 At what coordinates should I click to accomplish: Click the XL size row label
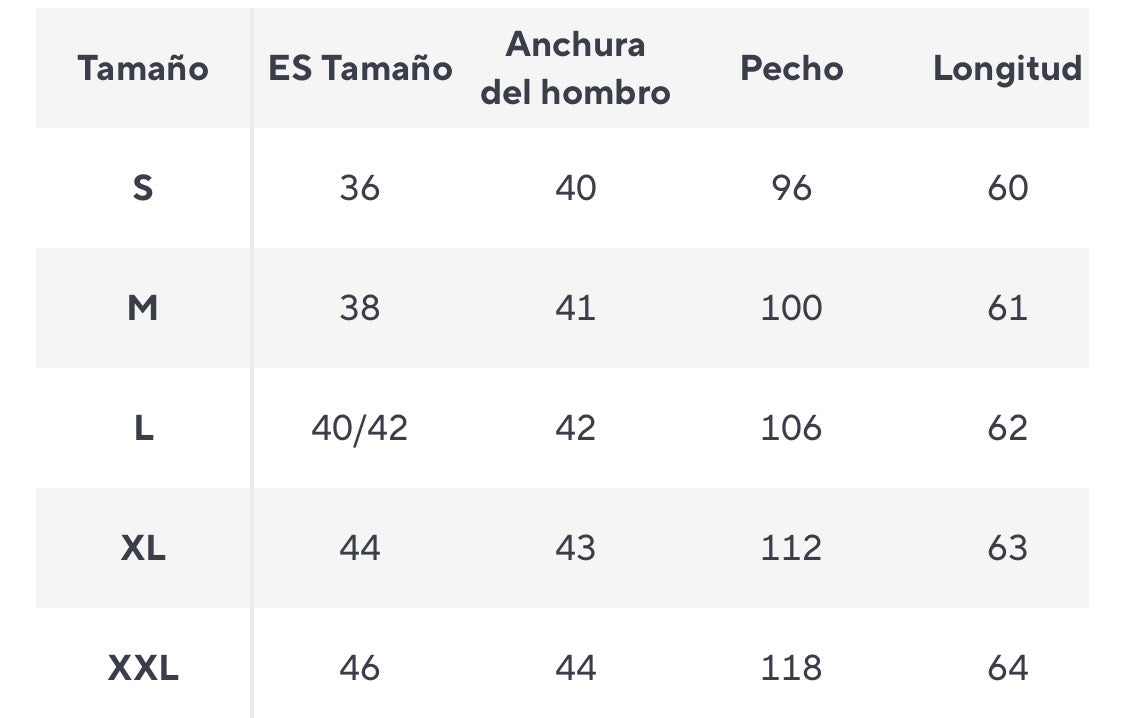point(143,548)
